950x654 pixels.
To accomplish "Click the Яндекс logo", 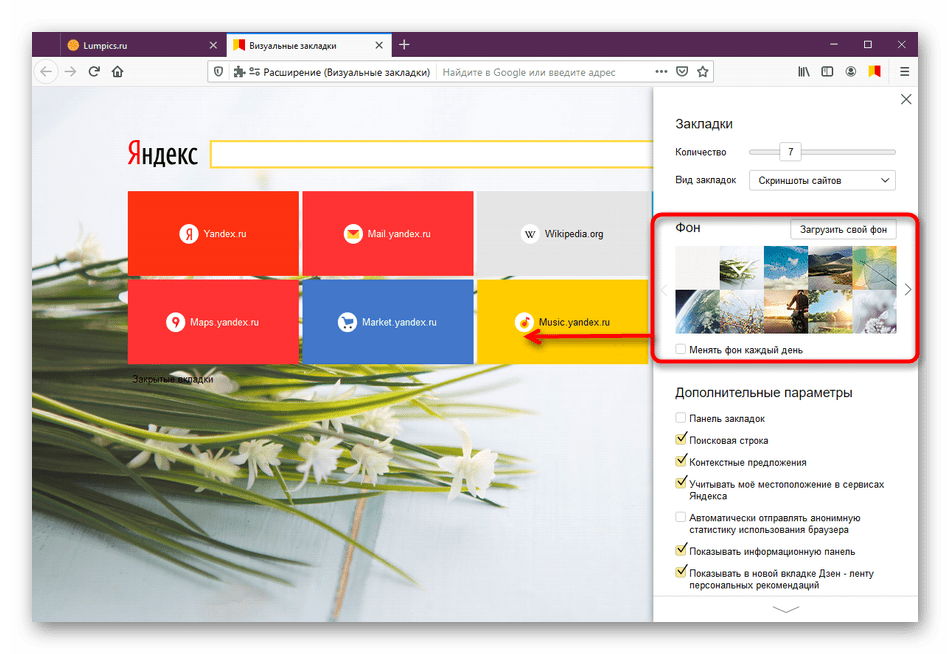I will tap(162, 154).
